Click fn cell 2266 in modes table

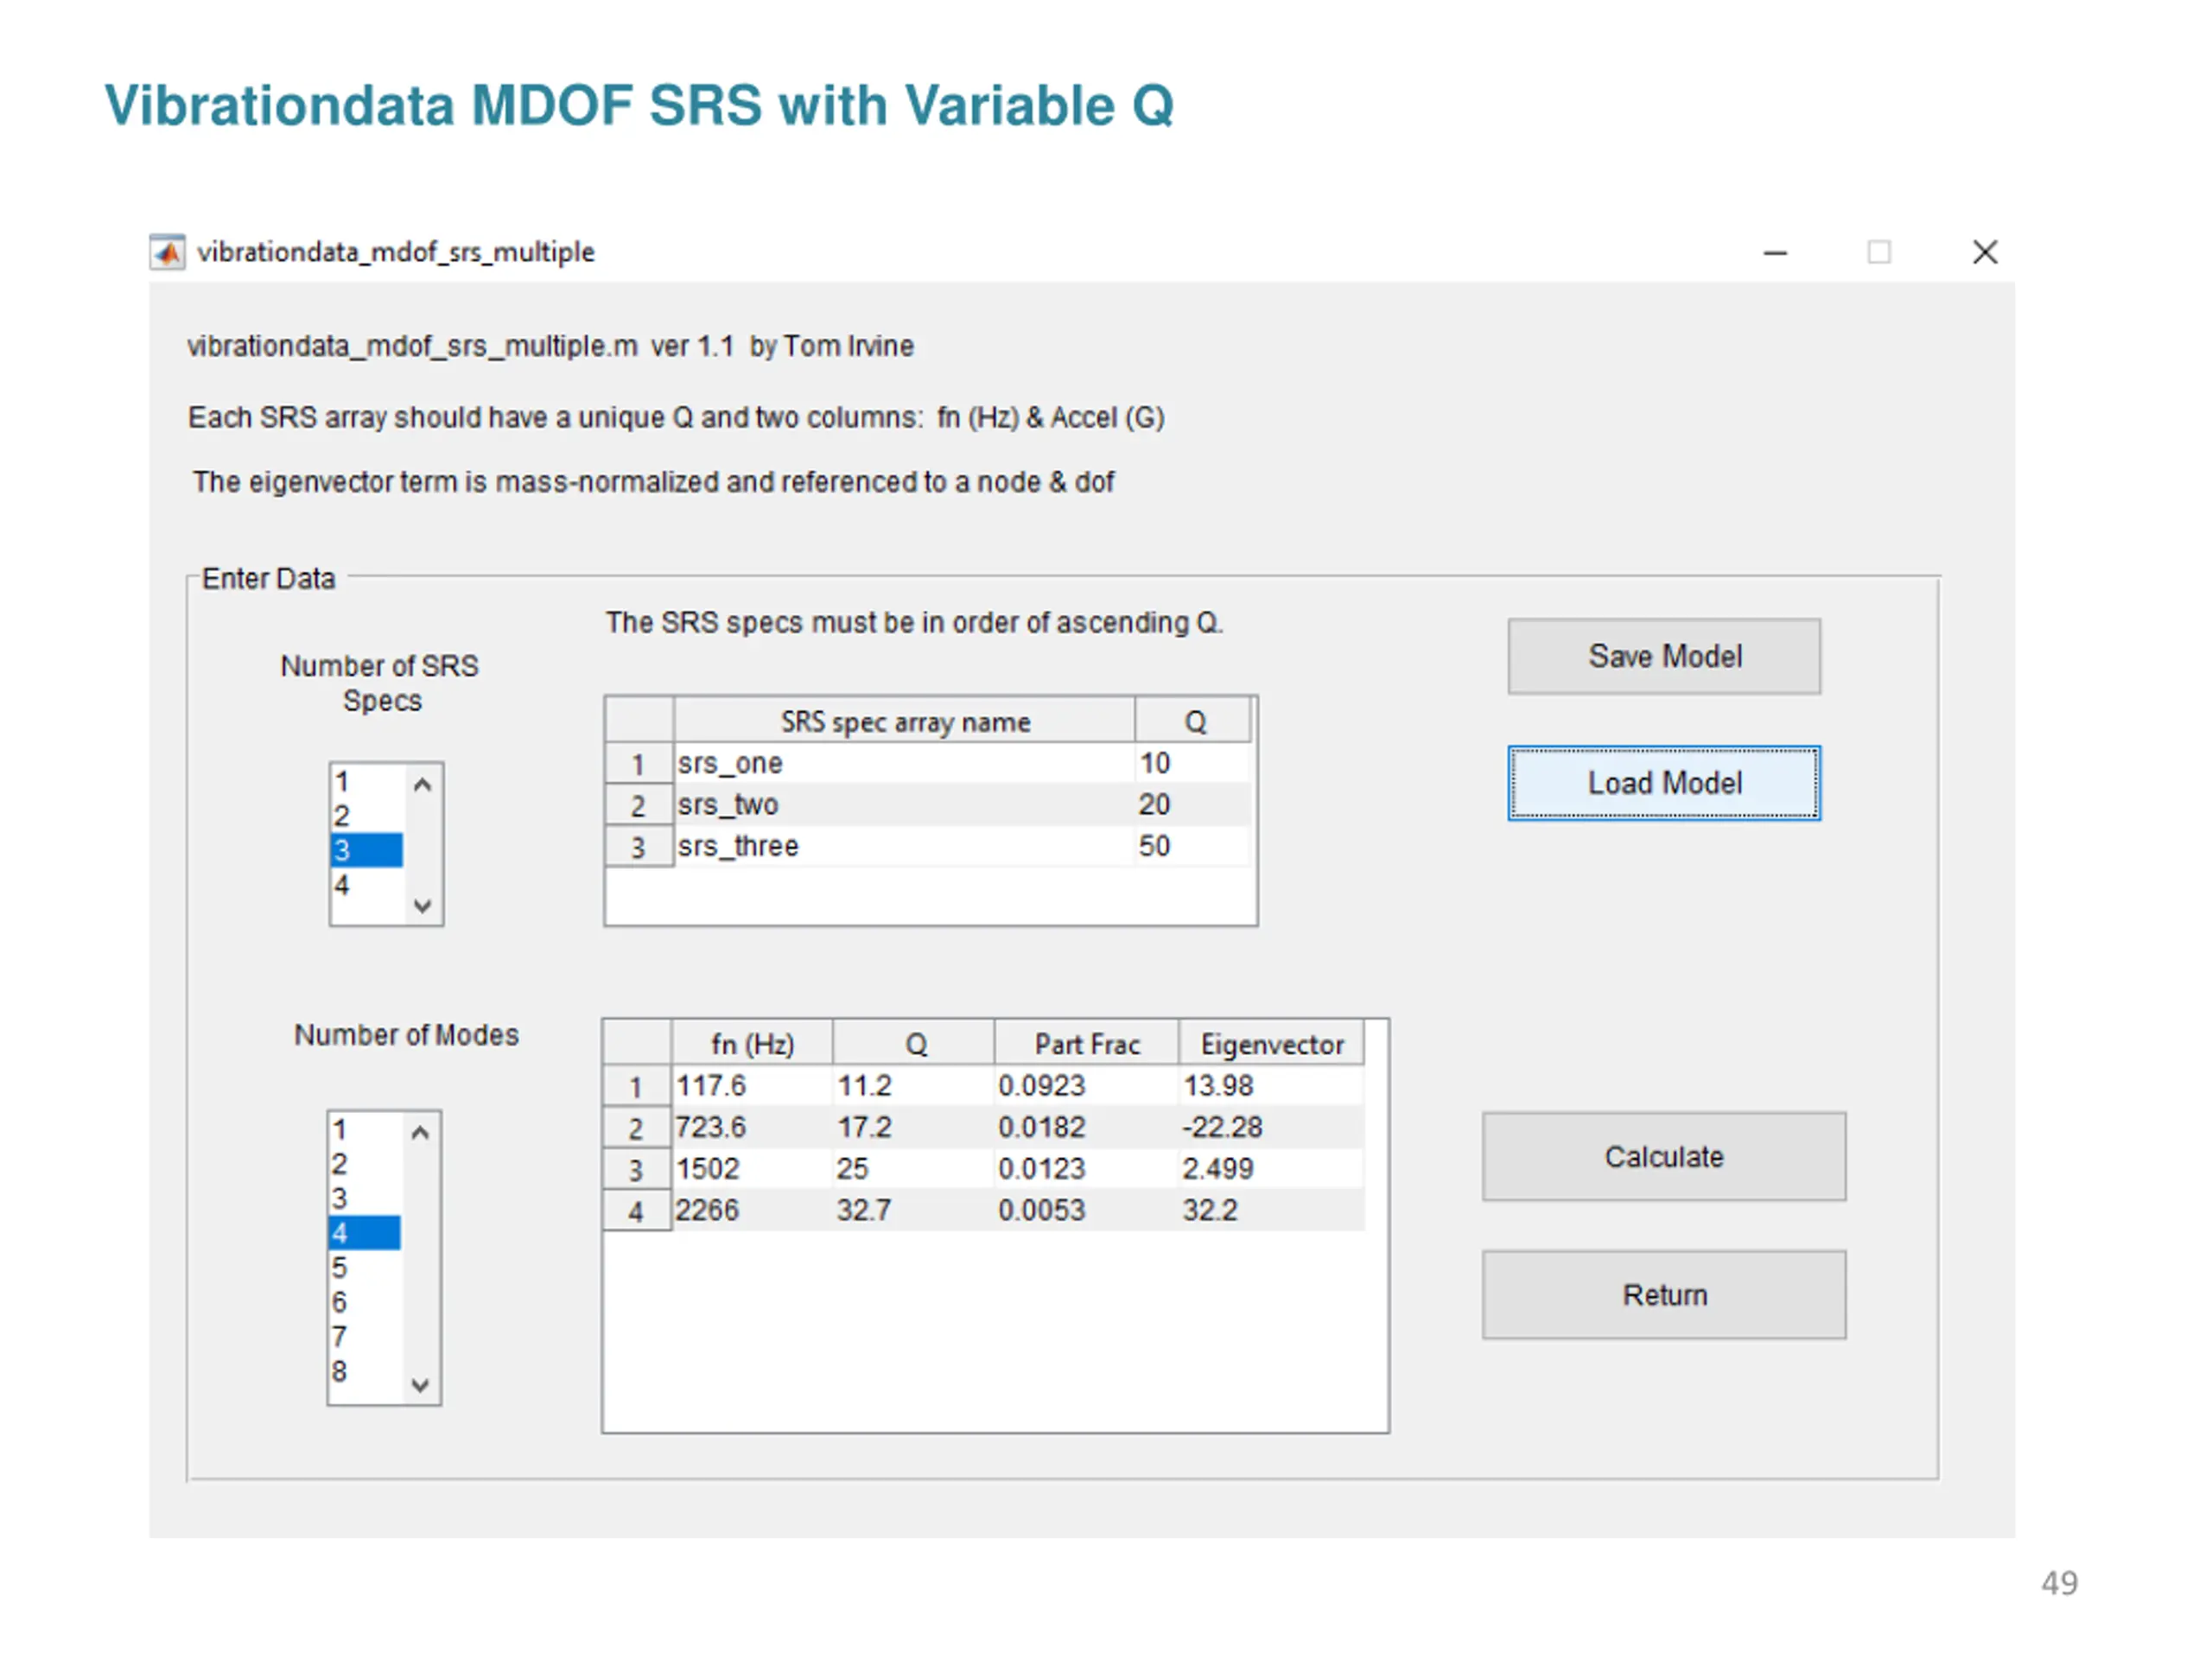click(752, 1210)
